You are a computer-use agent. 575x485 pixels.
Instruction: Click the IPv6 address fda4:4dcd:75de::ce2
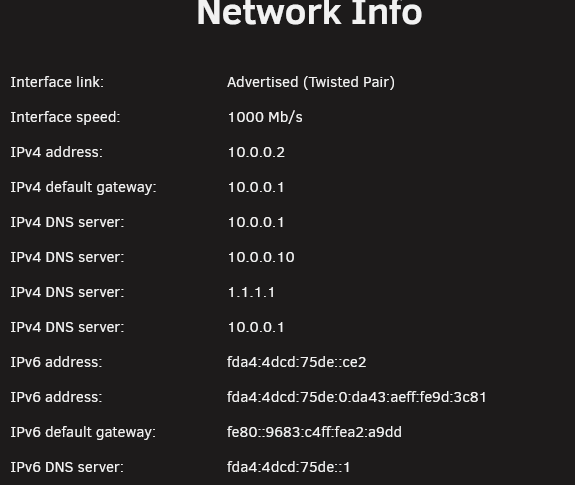(297, 362)
